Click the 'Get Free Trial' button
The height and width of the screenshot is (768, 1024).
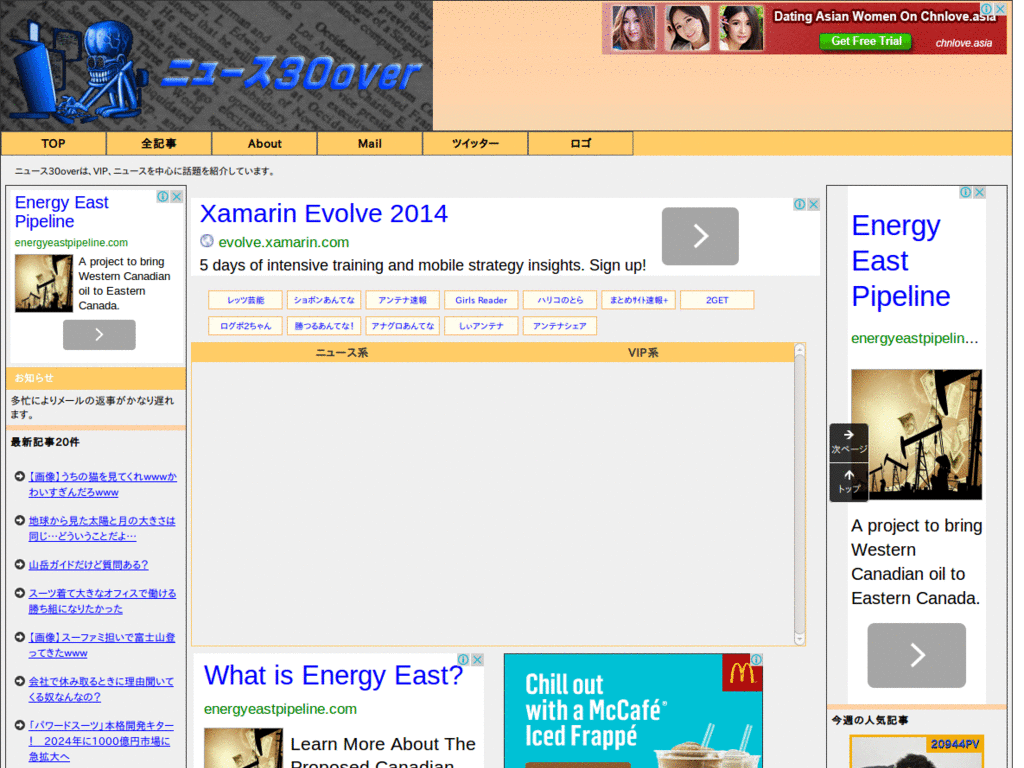point(866,41)
